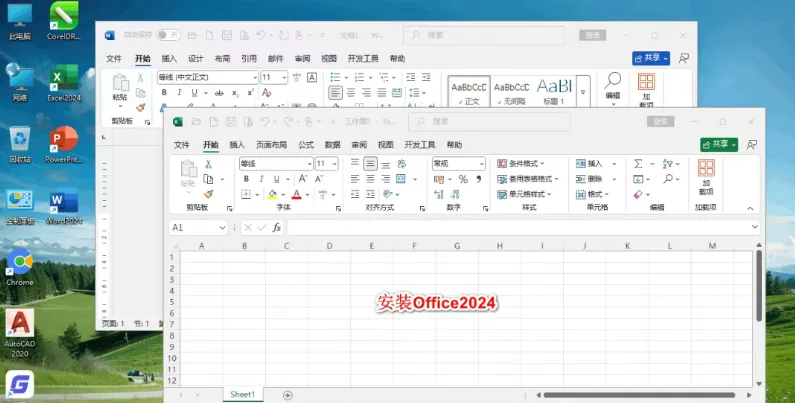This screenshot has height=403, width=795.
Task: Click Excel green 共享 (Share) button
Action: pyautogui.click(x=719, y=144)
